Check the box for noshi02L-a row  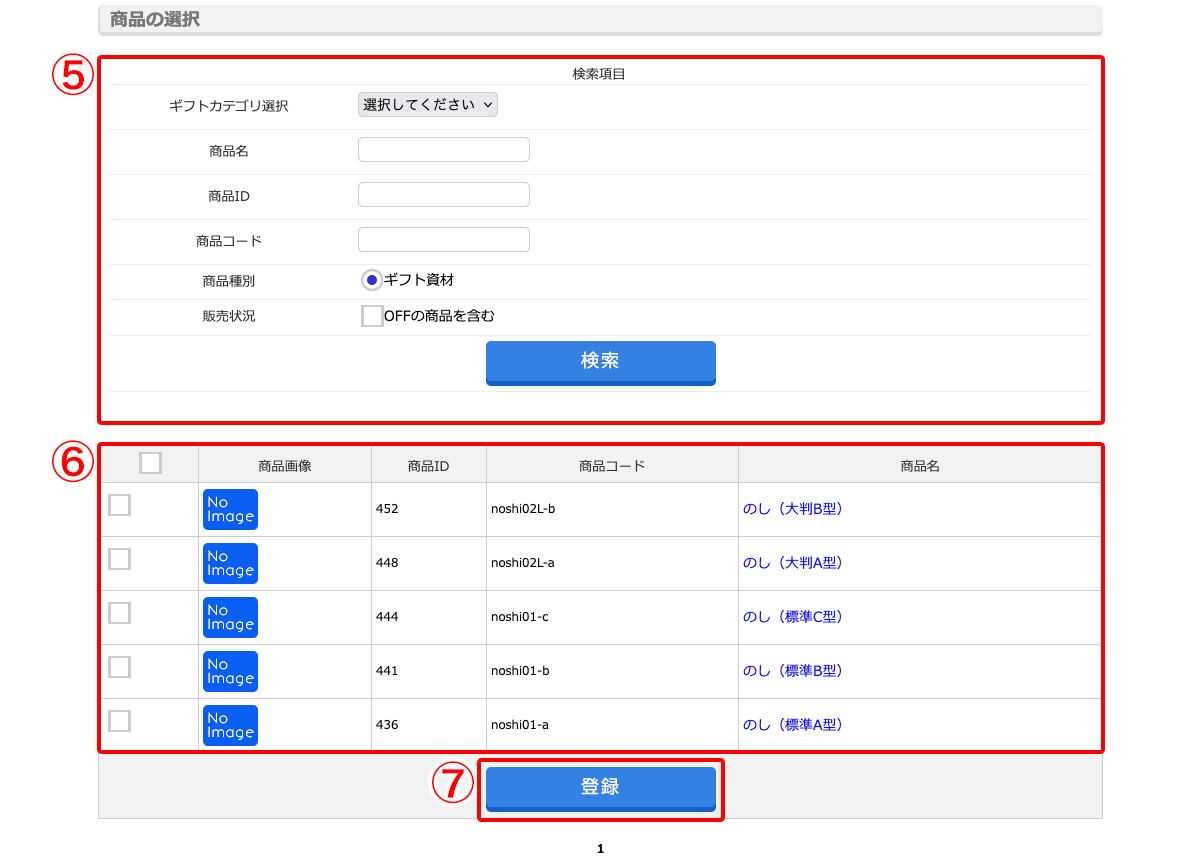click(119, 559)
